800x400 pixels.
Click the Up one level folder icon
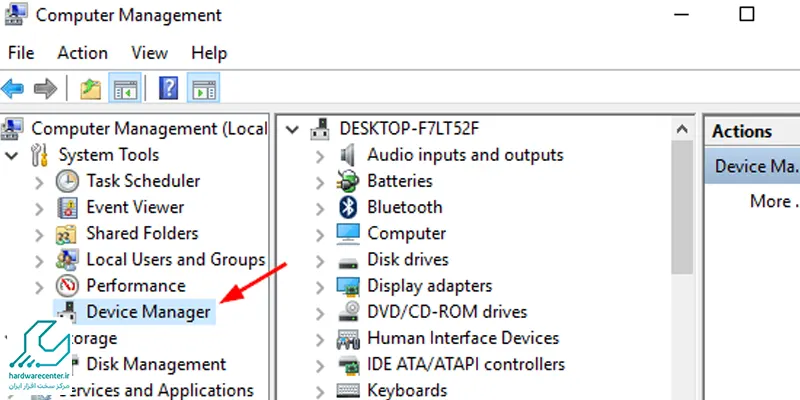click(91, 89)
